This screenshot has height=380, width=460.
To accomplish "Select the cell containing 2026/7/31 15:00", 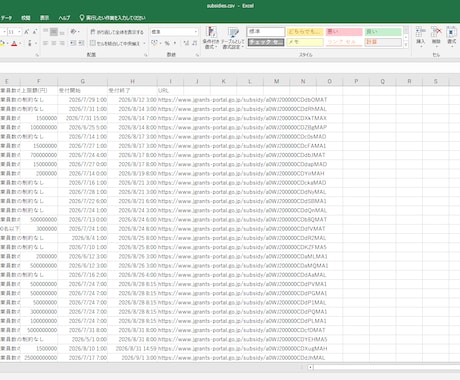I will [x=82, y=118].
